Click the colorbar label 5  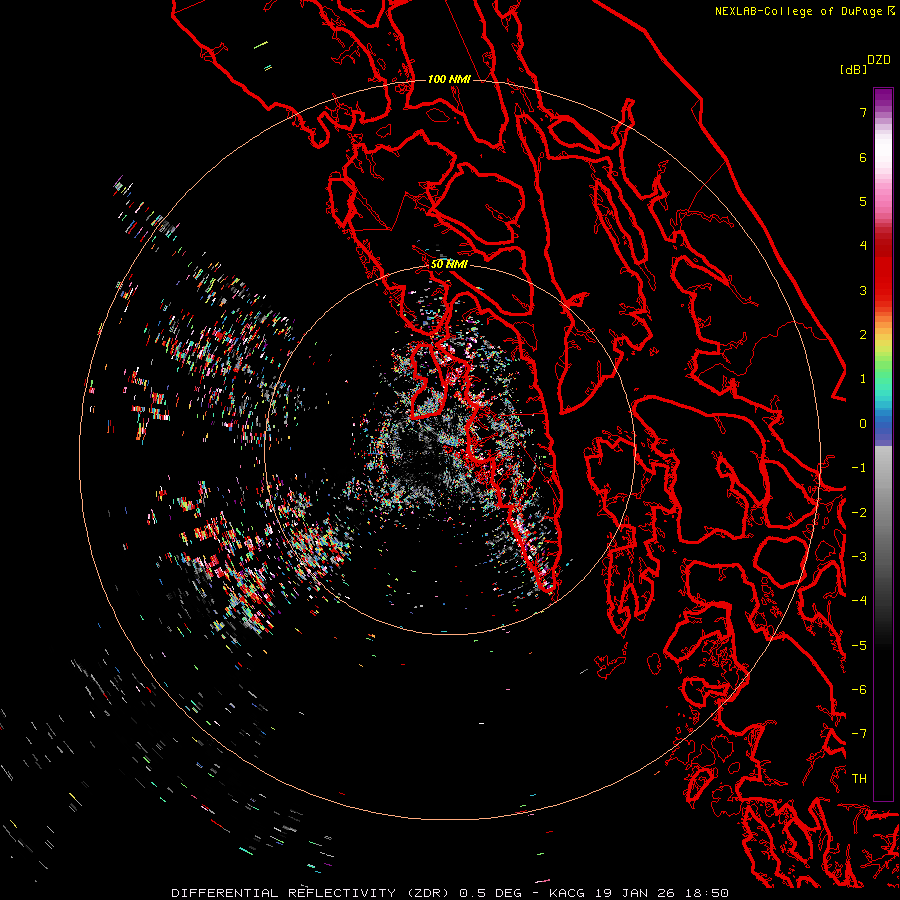coord(863,201)
